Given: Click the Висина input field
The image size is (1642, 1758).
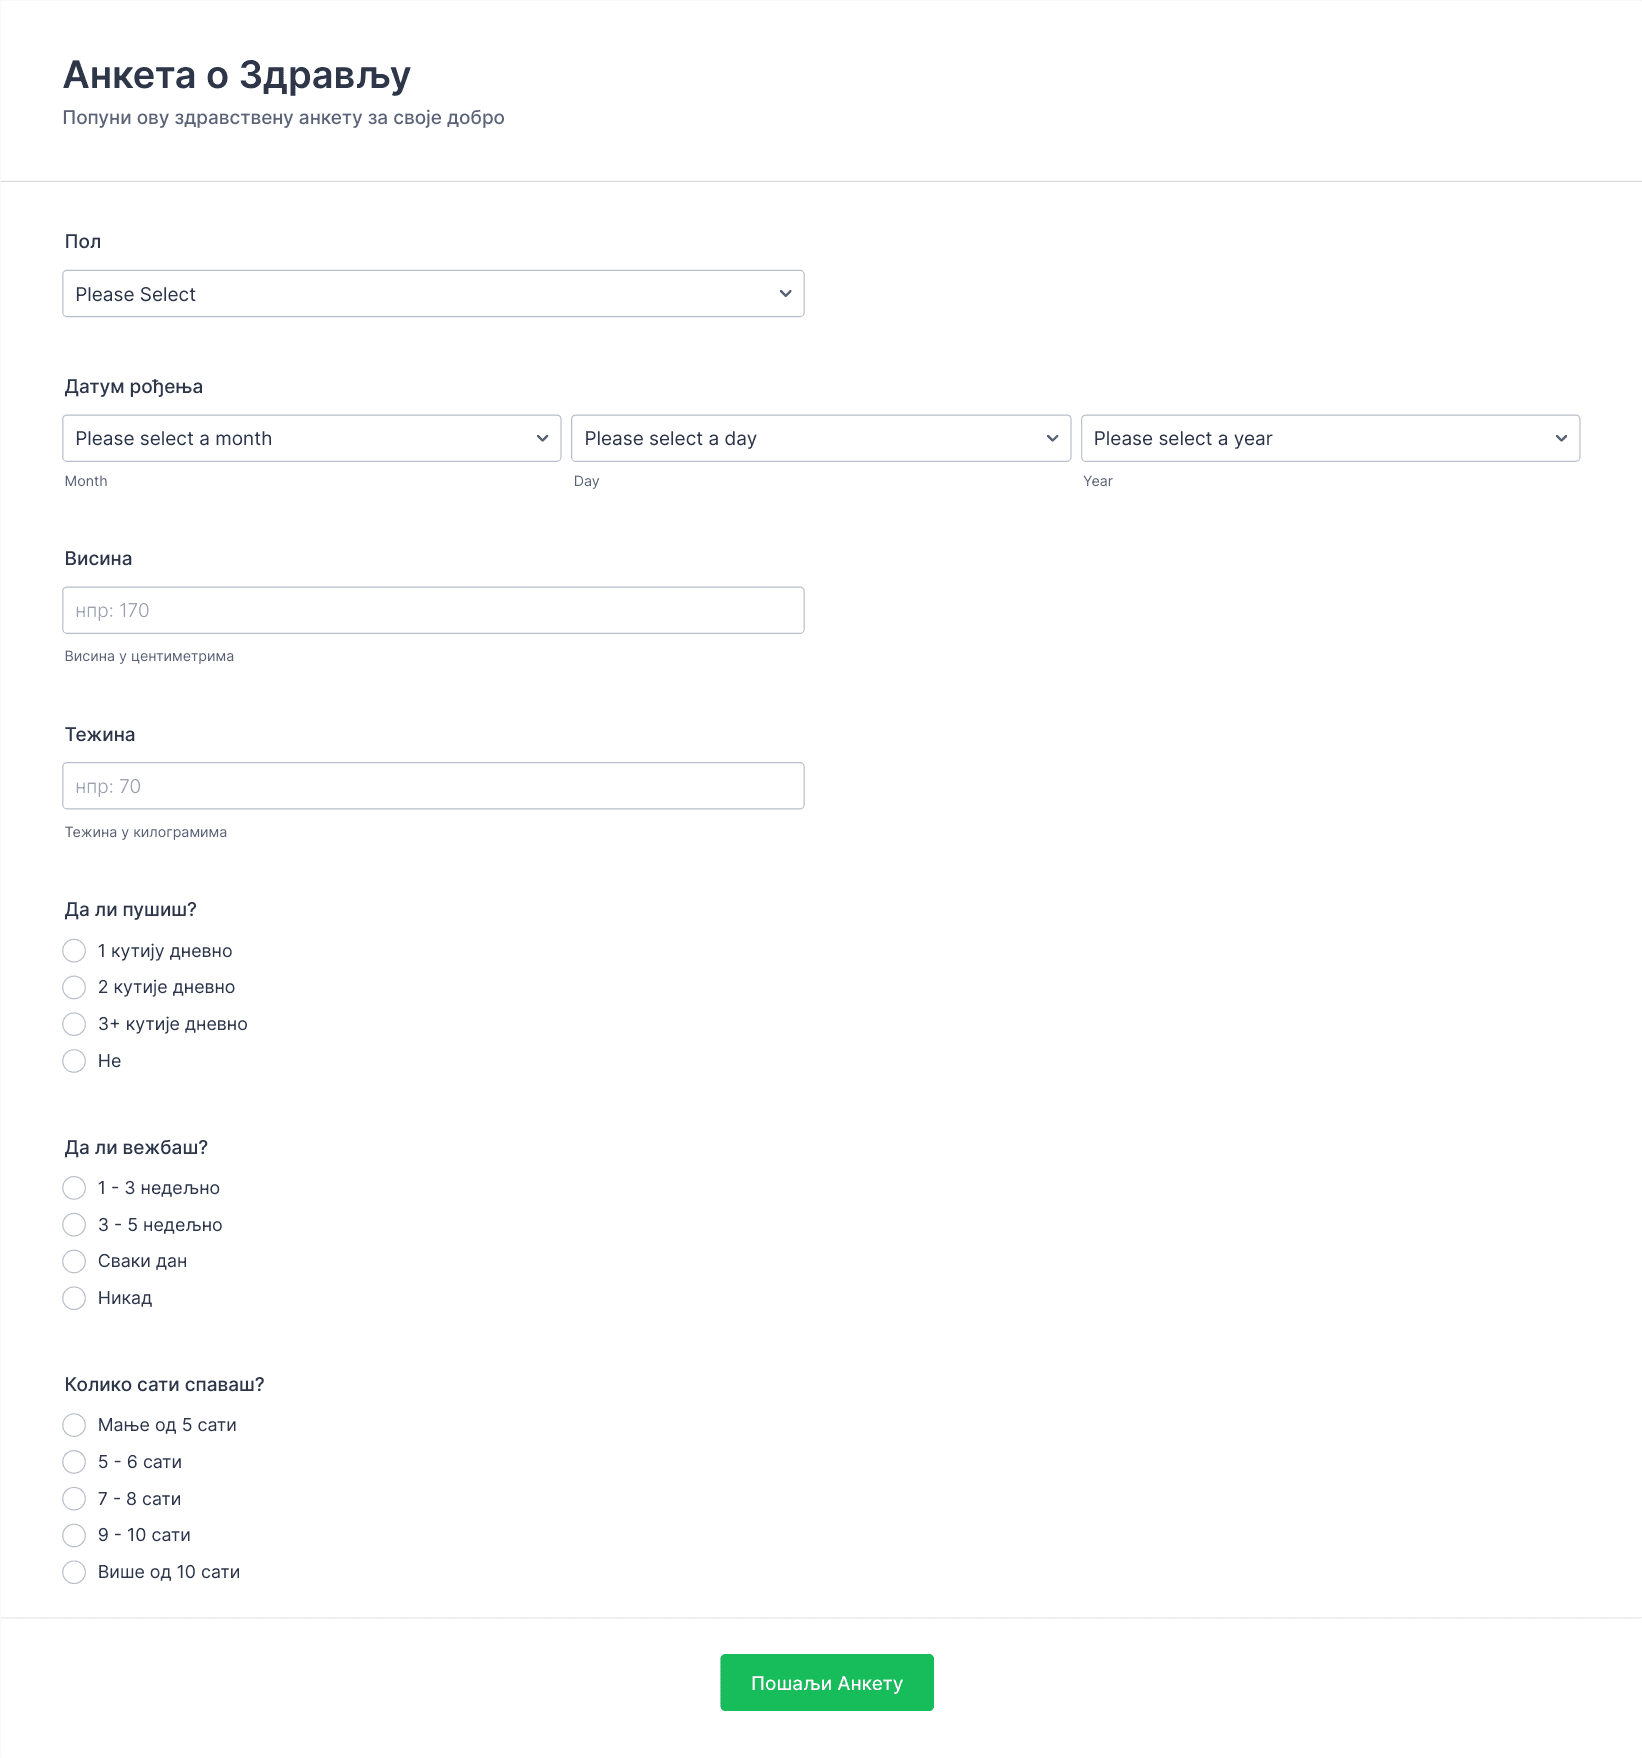Looking at the screenshot, I should pyautogui.click(x=433, y=610).
